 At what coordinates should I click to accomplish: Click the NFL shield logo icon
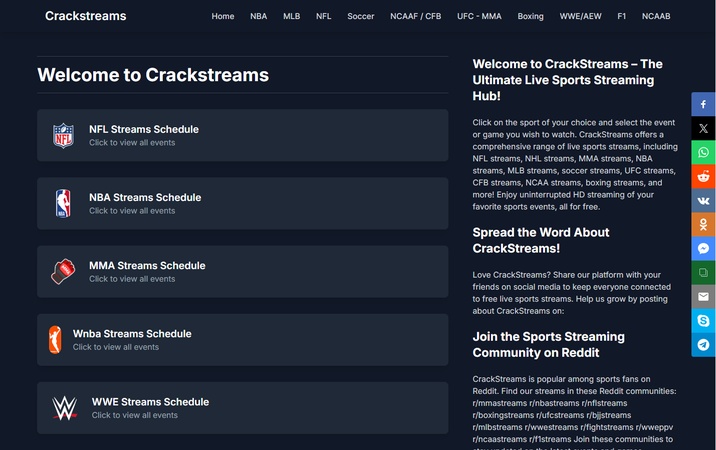tap(63, 136)
